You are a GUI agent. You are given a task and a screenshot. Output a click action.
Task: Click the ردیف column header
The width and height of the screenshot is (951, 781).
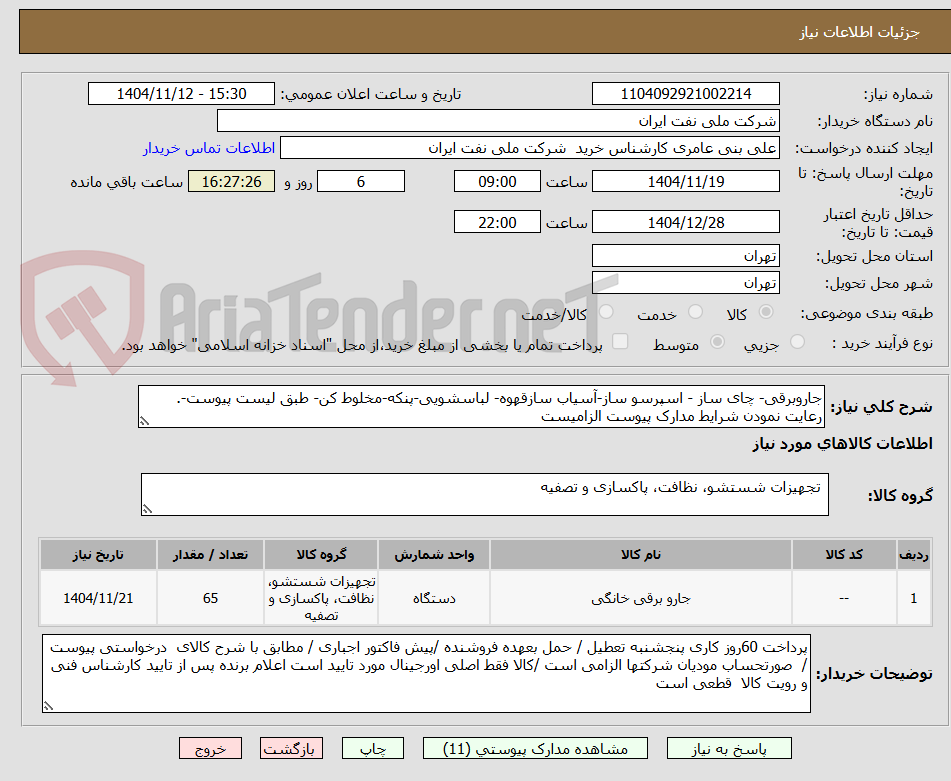(x=913, y=555)
